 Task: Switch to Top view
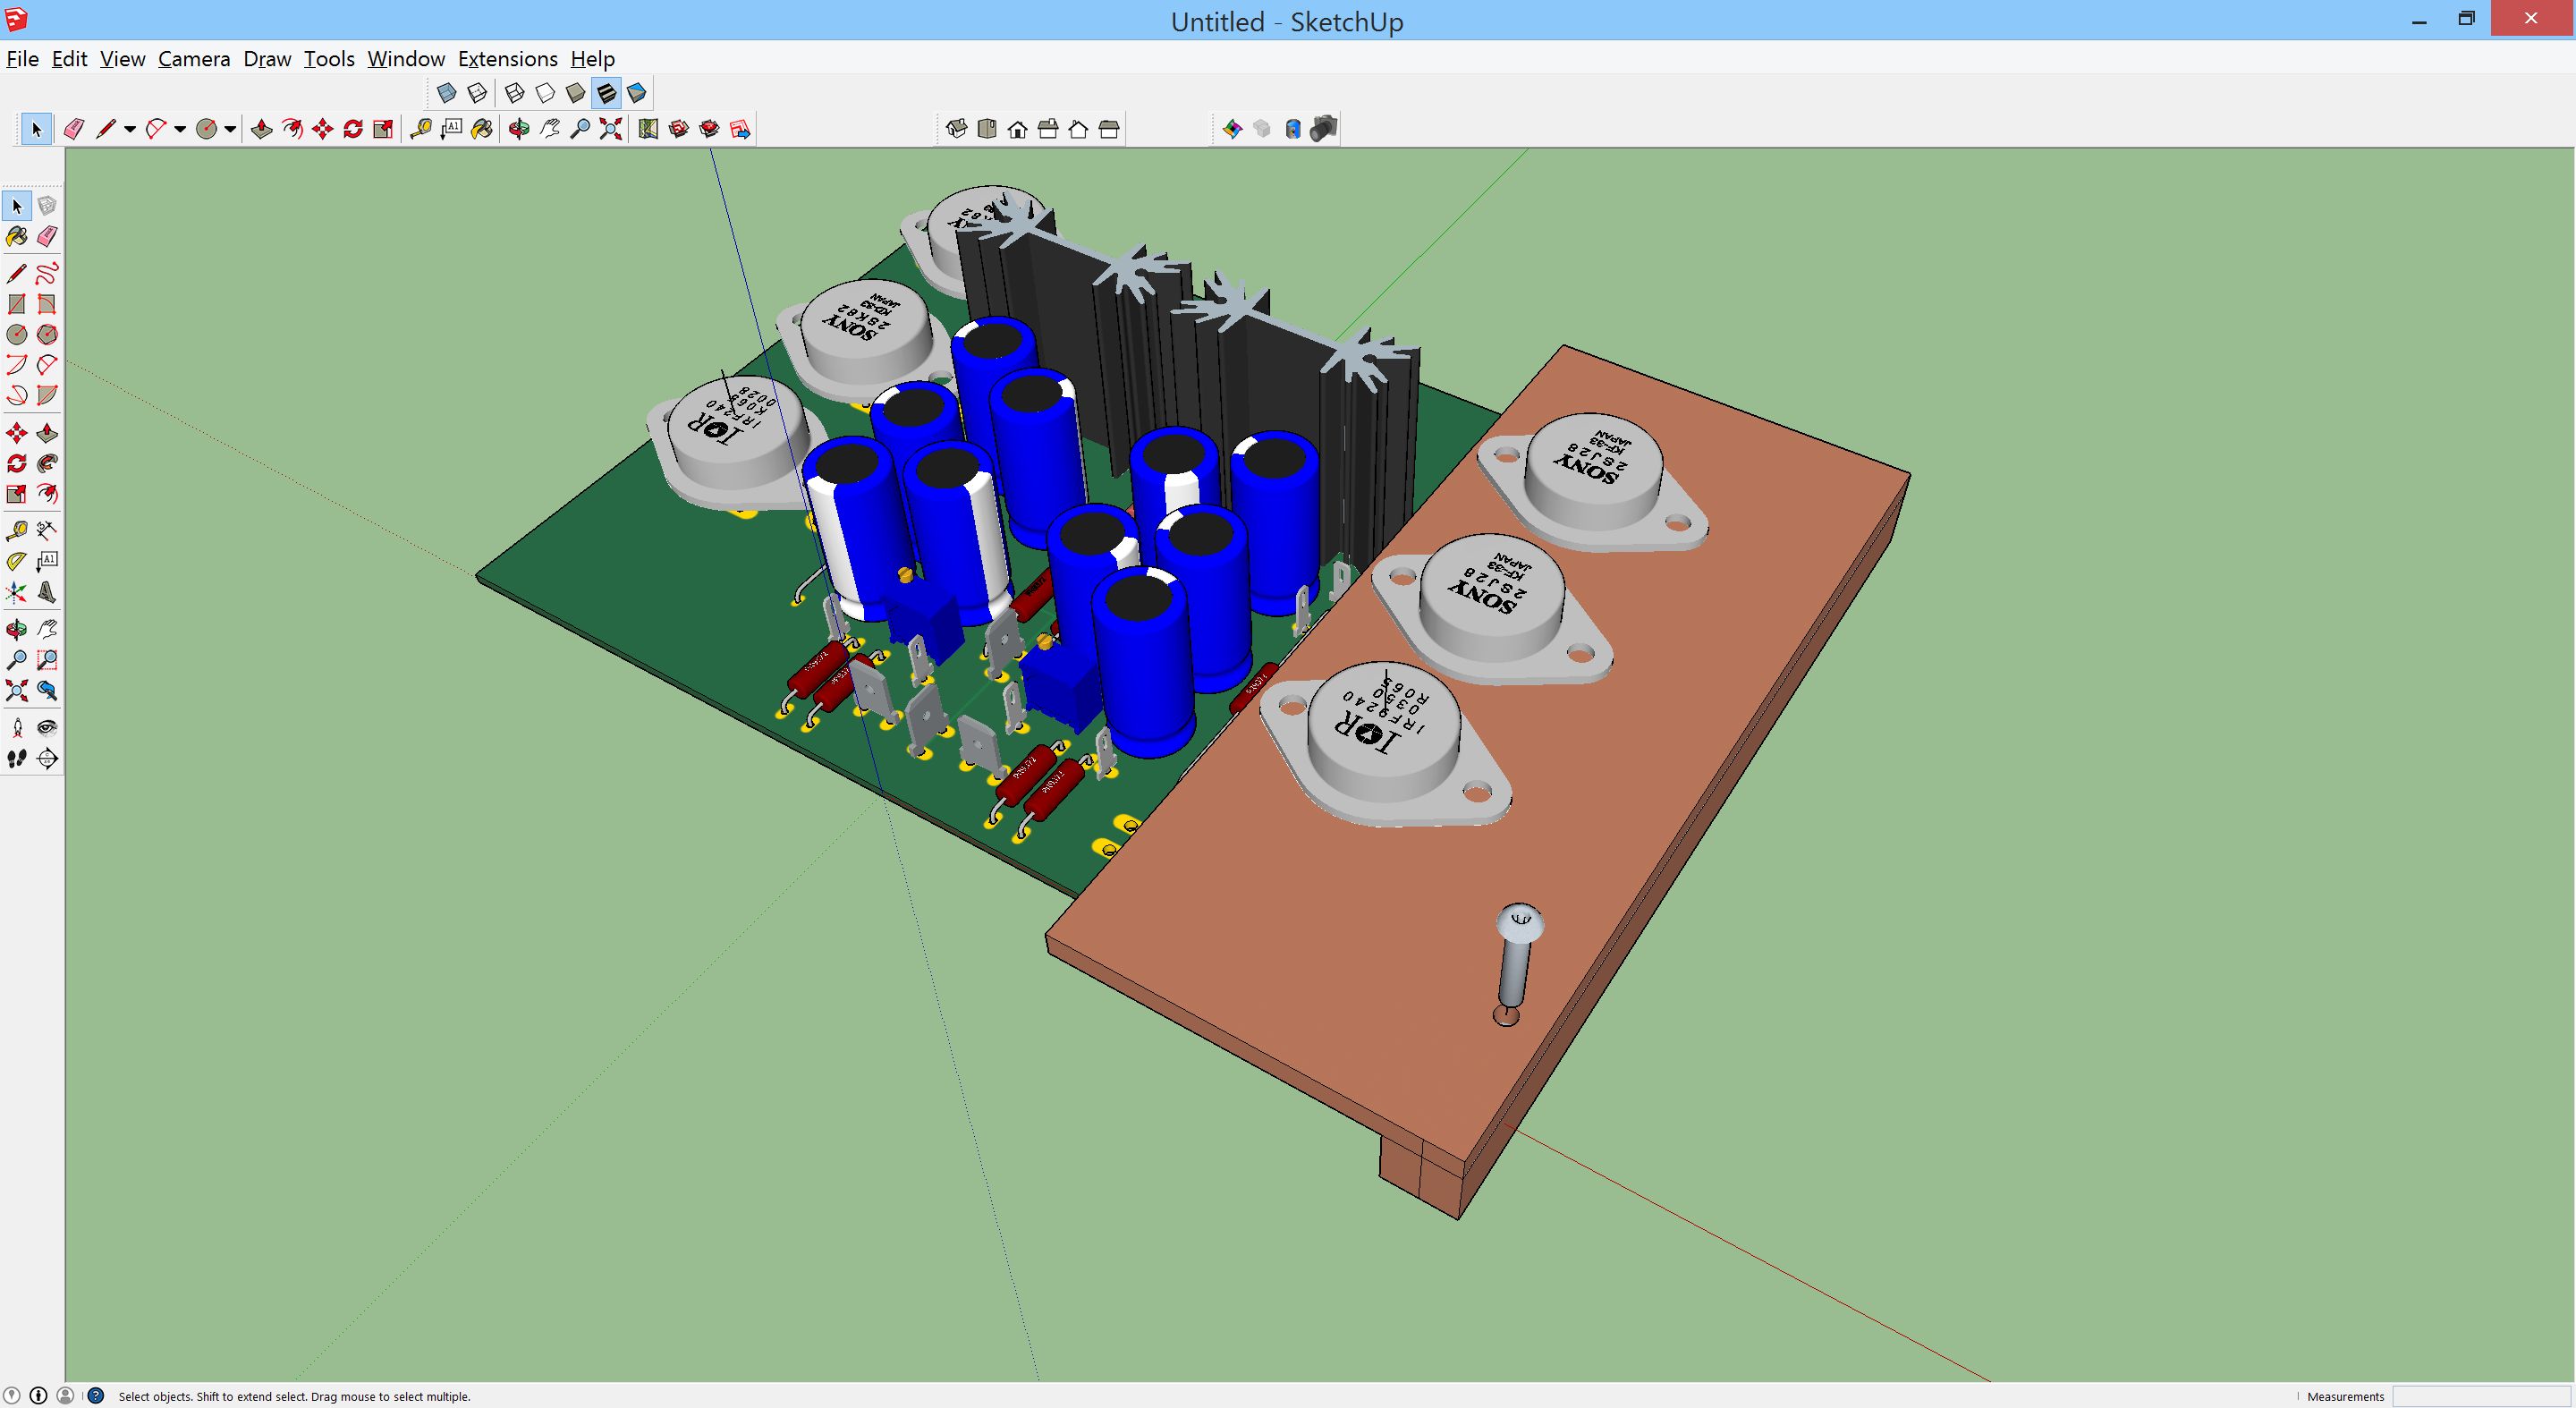[987, 129]
